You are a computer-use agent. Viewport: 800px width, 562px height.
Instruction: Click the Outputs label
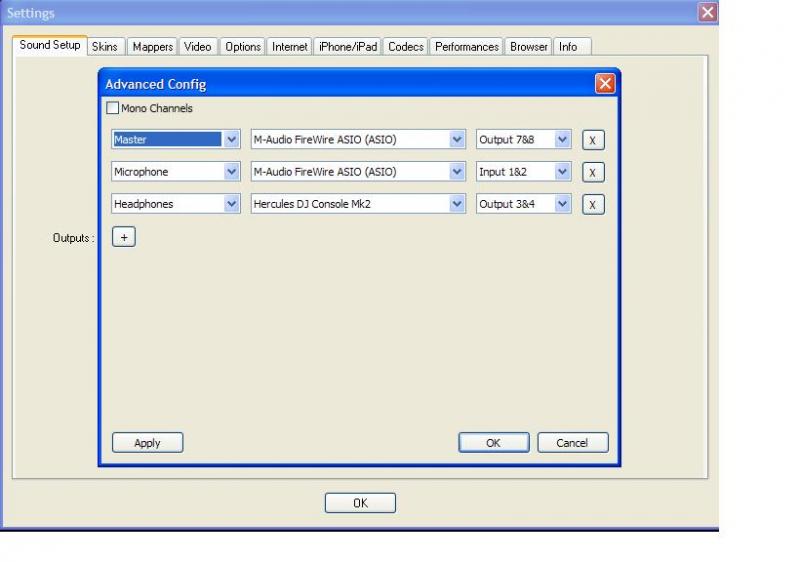pos(73,238)
